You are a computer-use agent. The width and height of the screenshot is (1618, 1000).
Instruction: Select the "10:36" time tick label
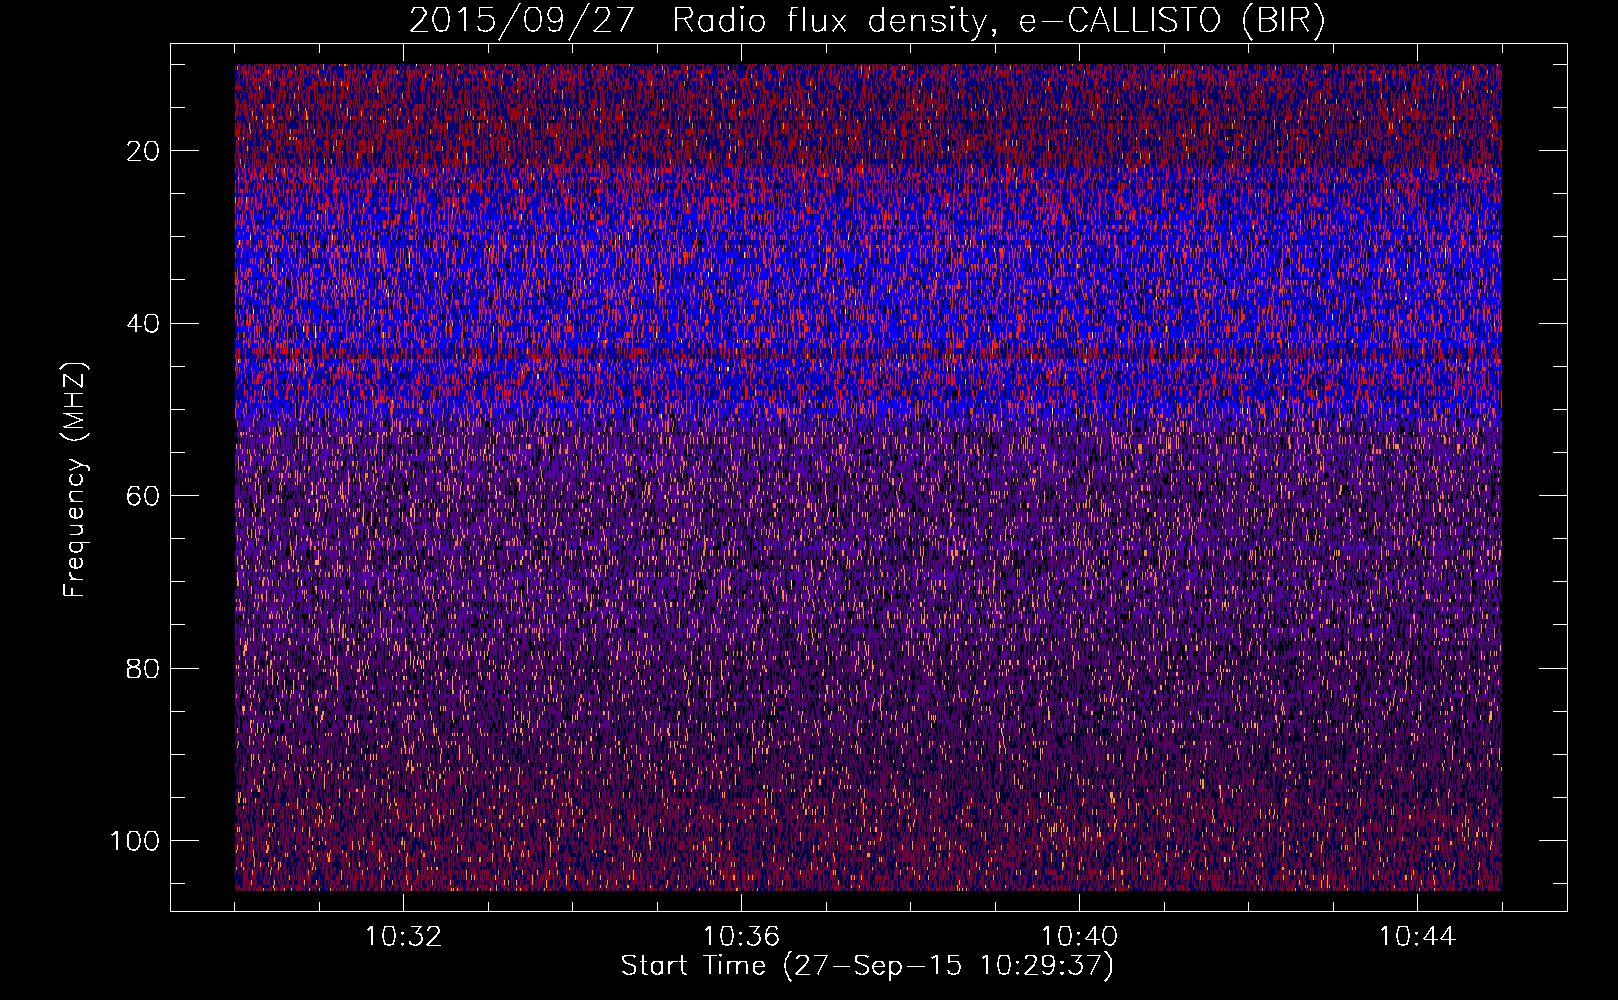point(741,937)
